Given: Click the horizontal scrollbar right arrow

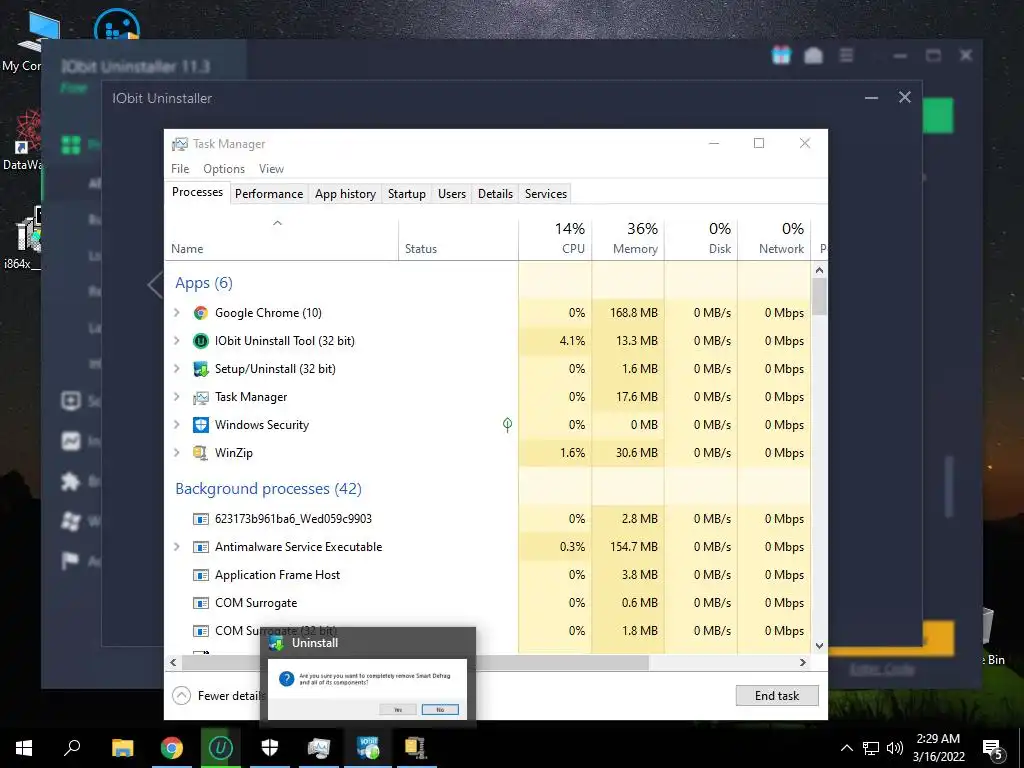Looking at the screenshot, I should click(803, 663).
